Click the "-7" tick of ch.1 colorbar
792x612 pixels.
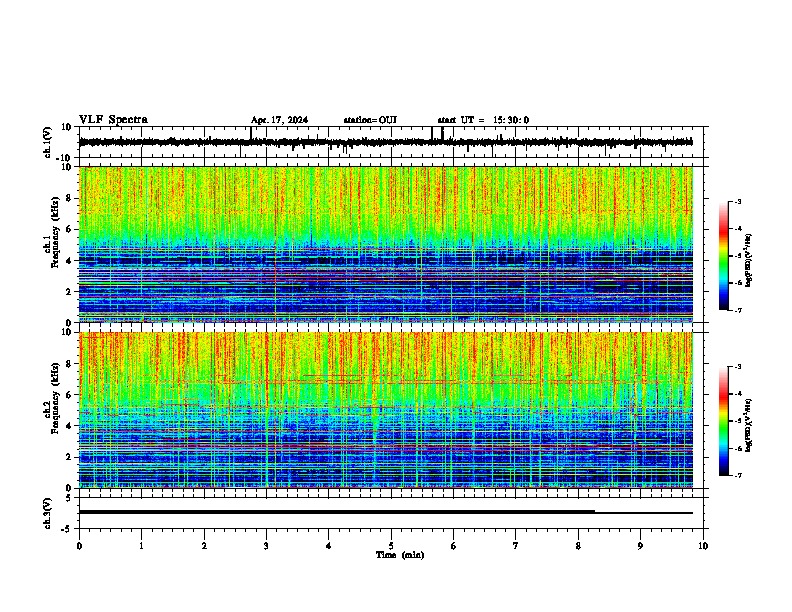pyautogui.click(x=738, y=311)
